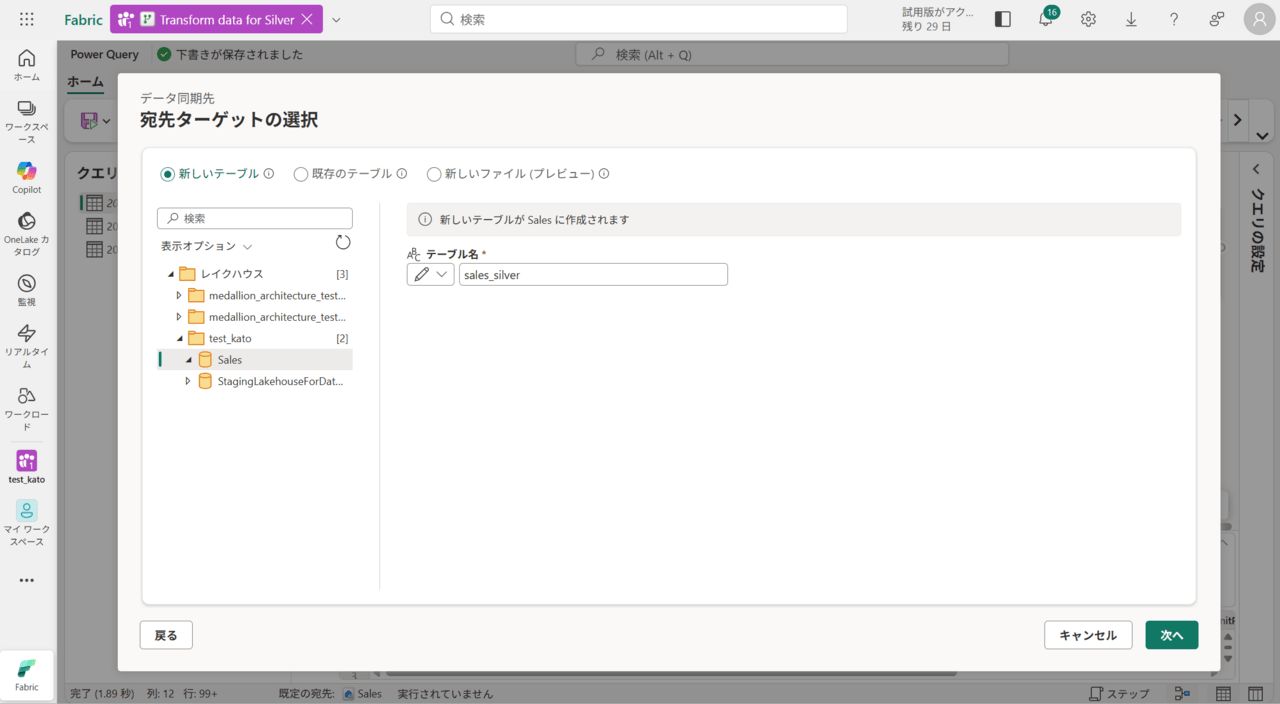The height and width of the screenshot is (704, 1280).
Task: Click the refresh icon in lakehouse tree
Action: [343, 243]
